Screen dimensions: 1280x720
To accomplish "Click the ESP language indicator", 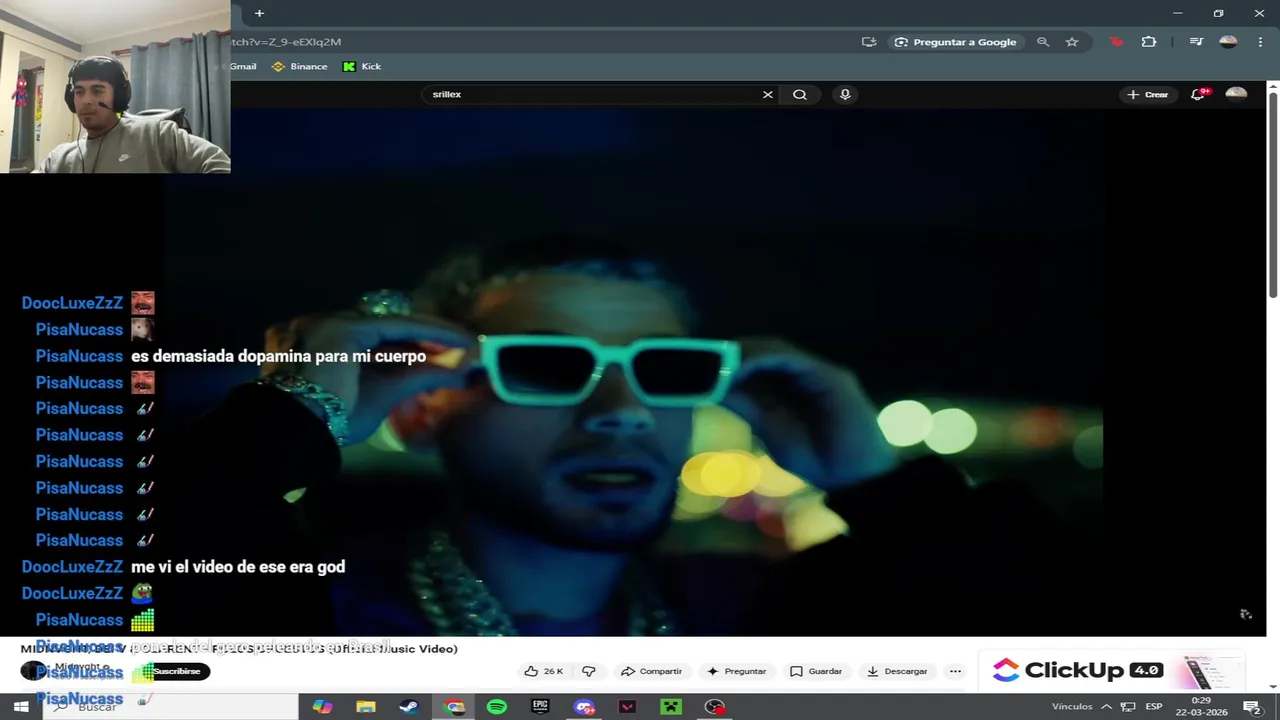I will point(1154,706).
